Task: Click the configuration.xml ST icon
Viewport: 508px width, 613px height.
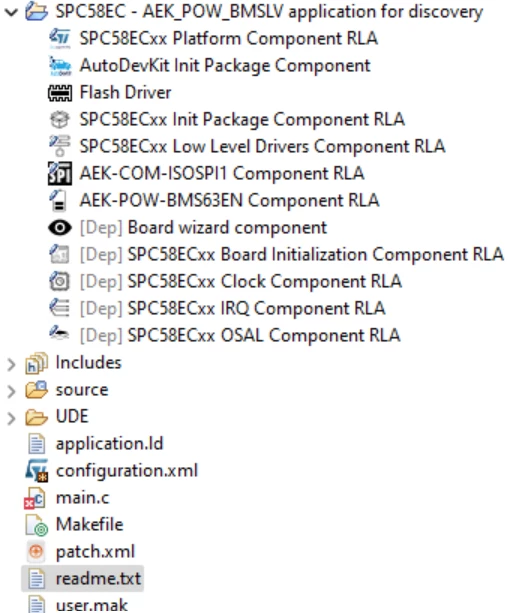Action: coord(36,470)
